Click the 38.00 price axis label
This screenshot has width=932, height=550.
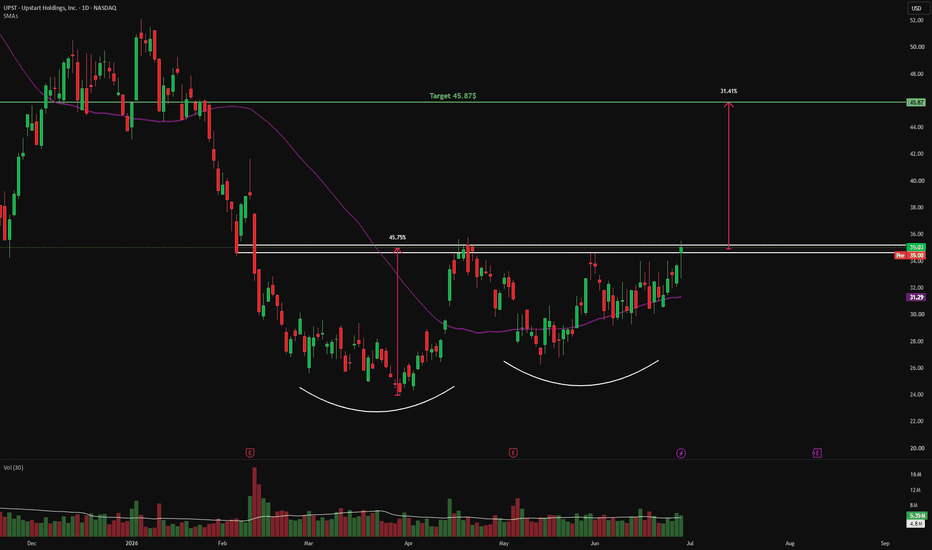coord(917,208)
